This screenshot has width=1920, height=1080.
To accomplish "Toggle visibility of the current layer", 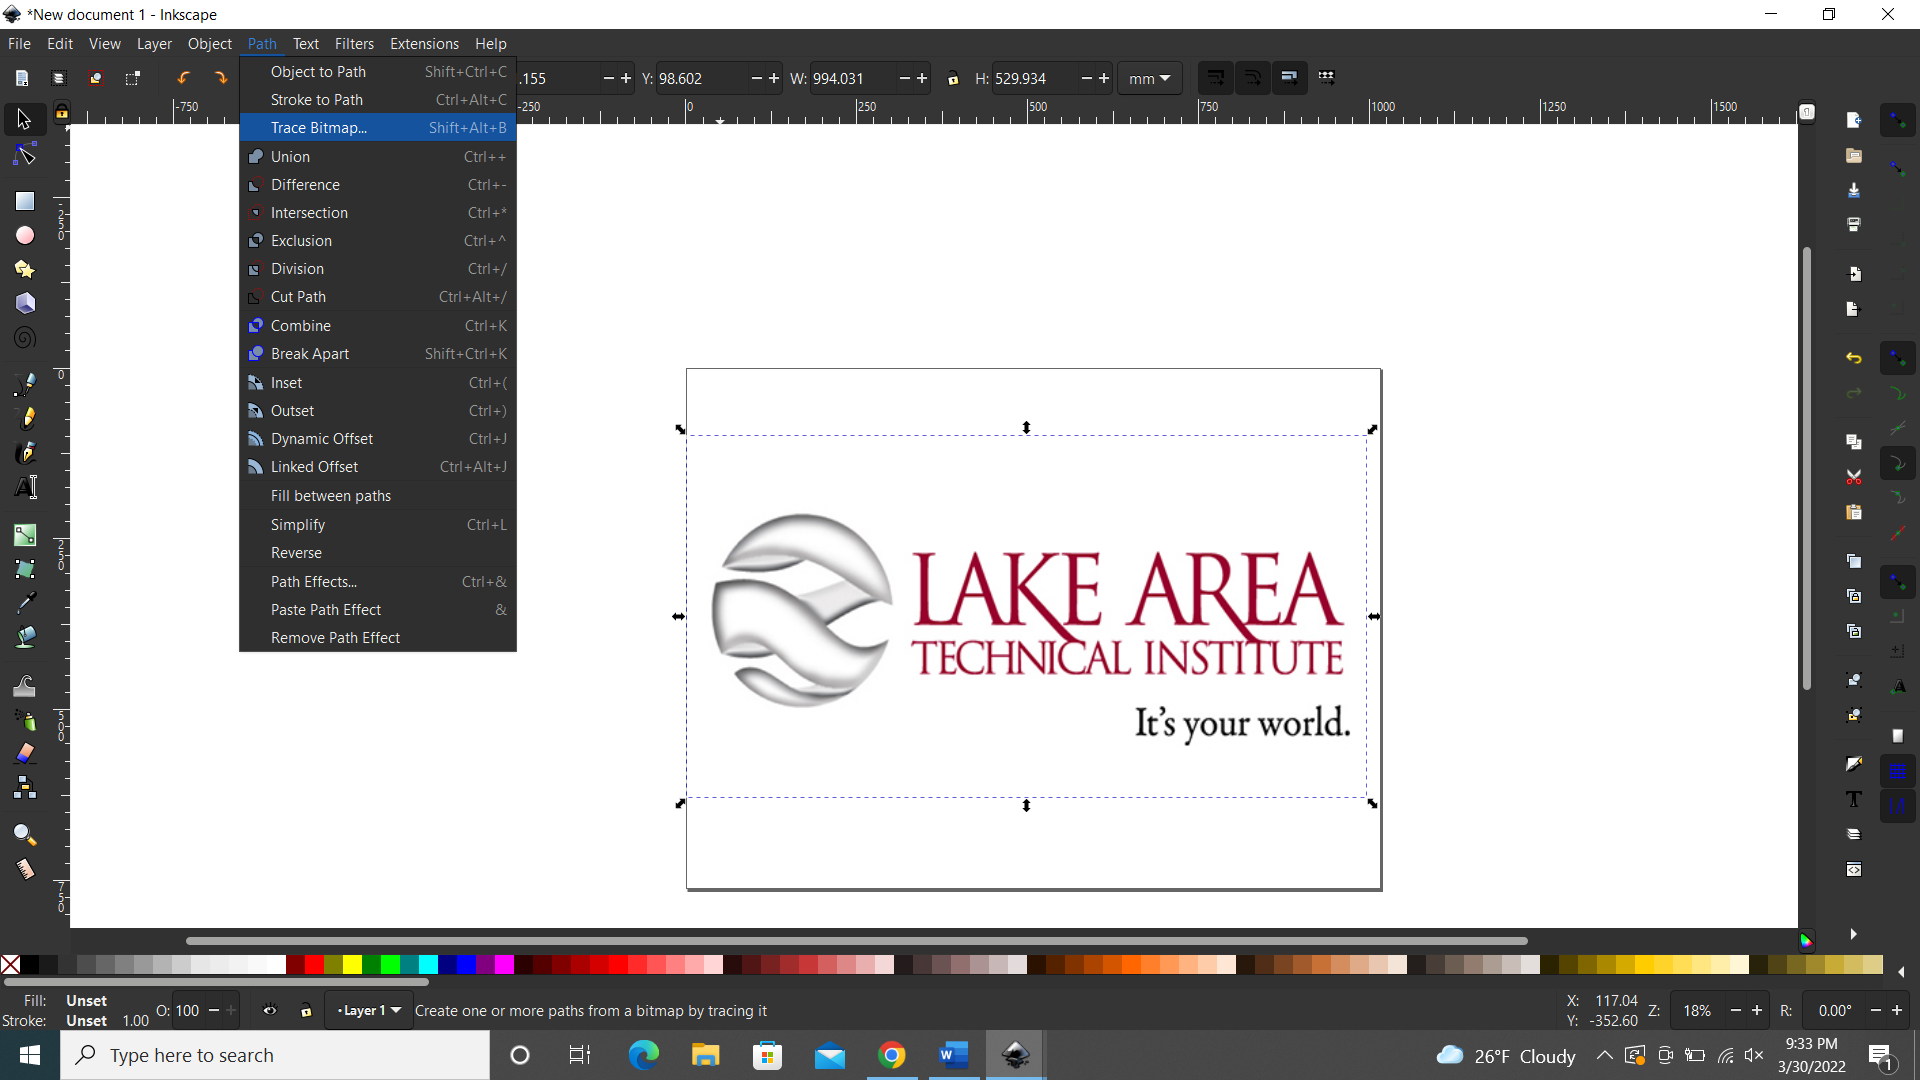I will click(270, 1010).
